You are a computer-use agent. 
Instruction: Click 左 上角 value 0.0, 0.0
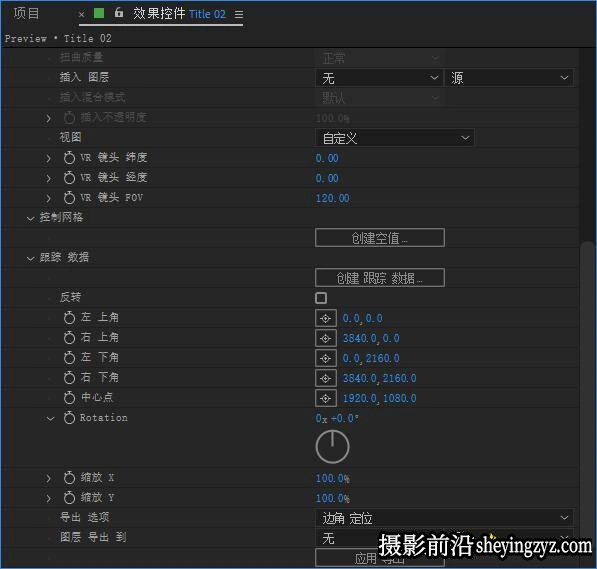(x=362, y=318)
